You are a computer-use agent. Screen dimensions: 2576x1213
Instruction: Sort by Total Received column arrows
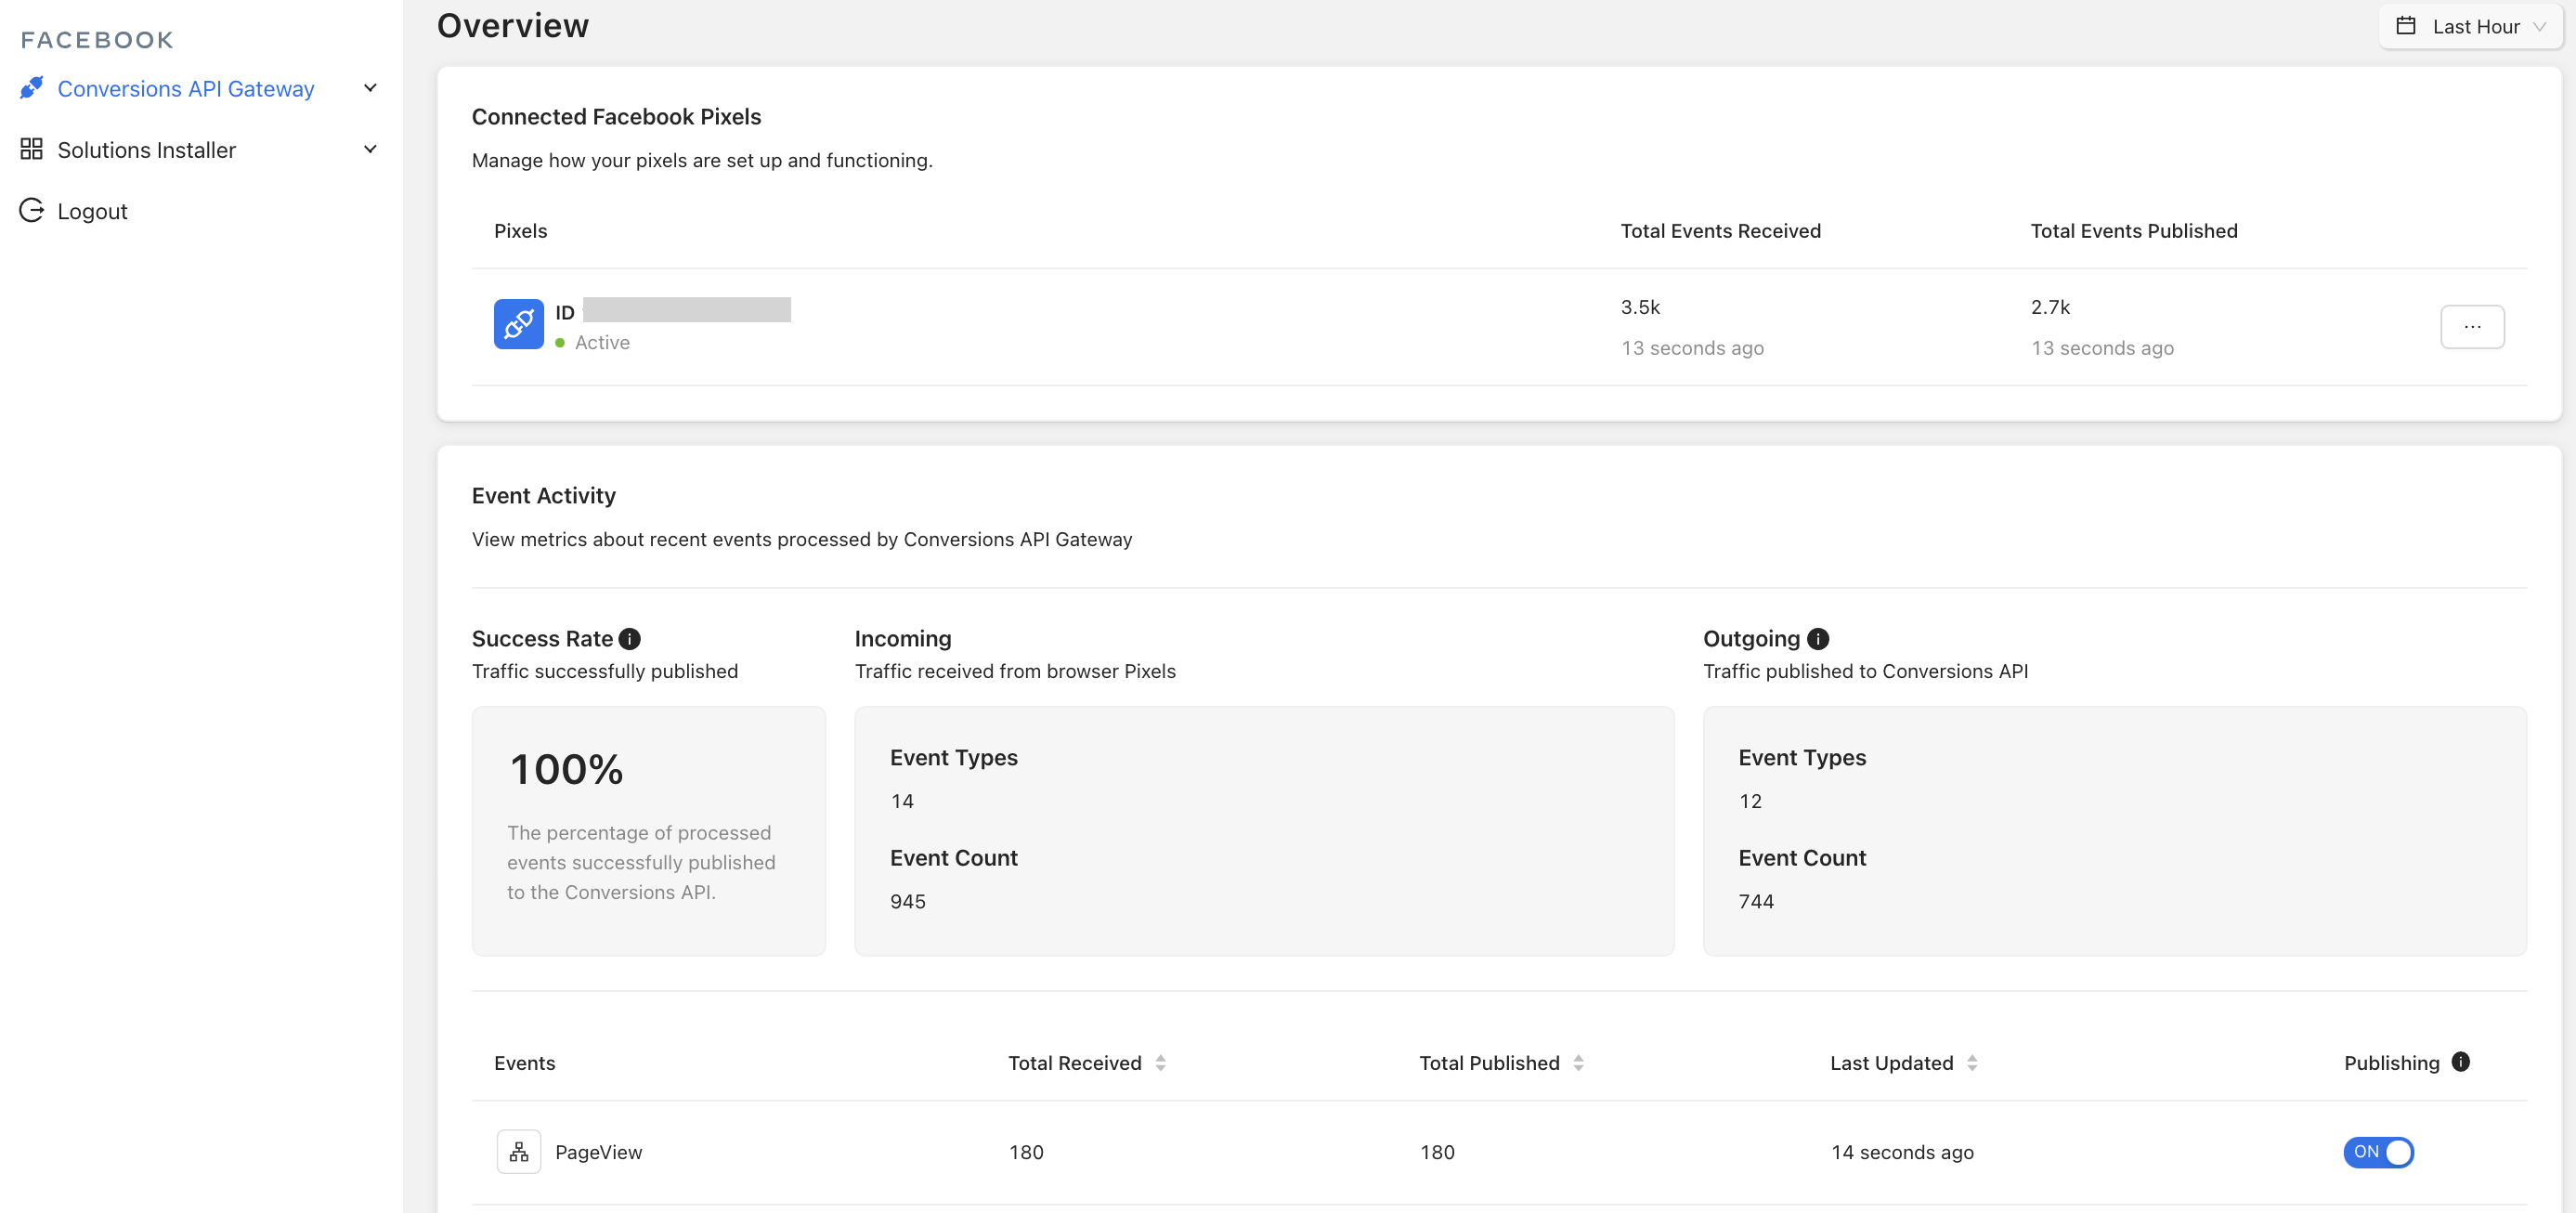[1160, 1063]
